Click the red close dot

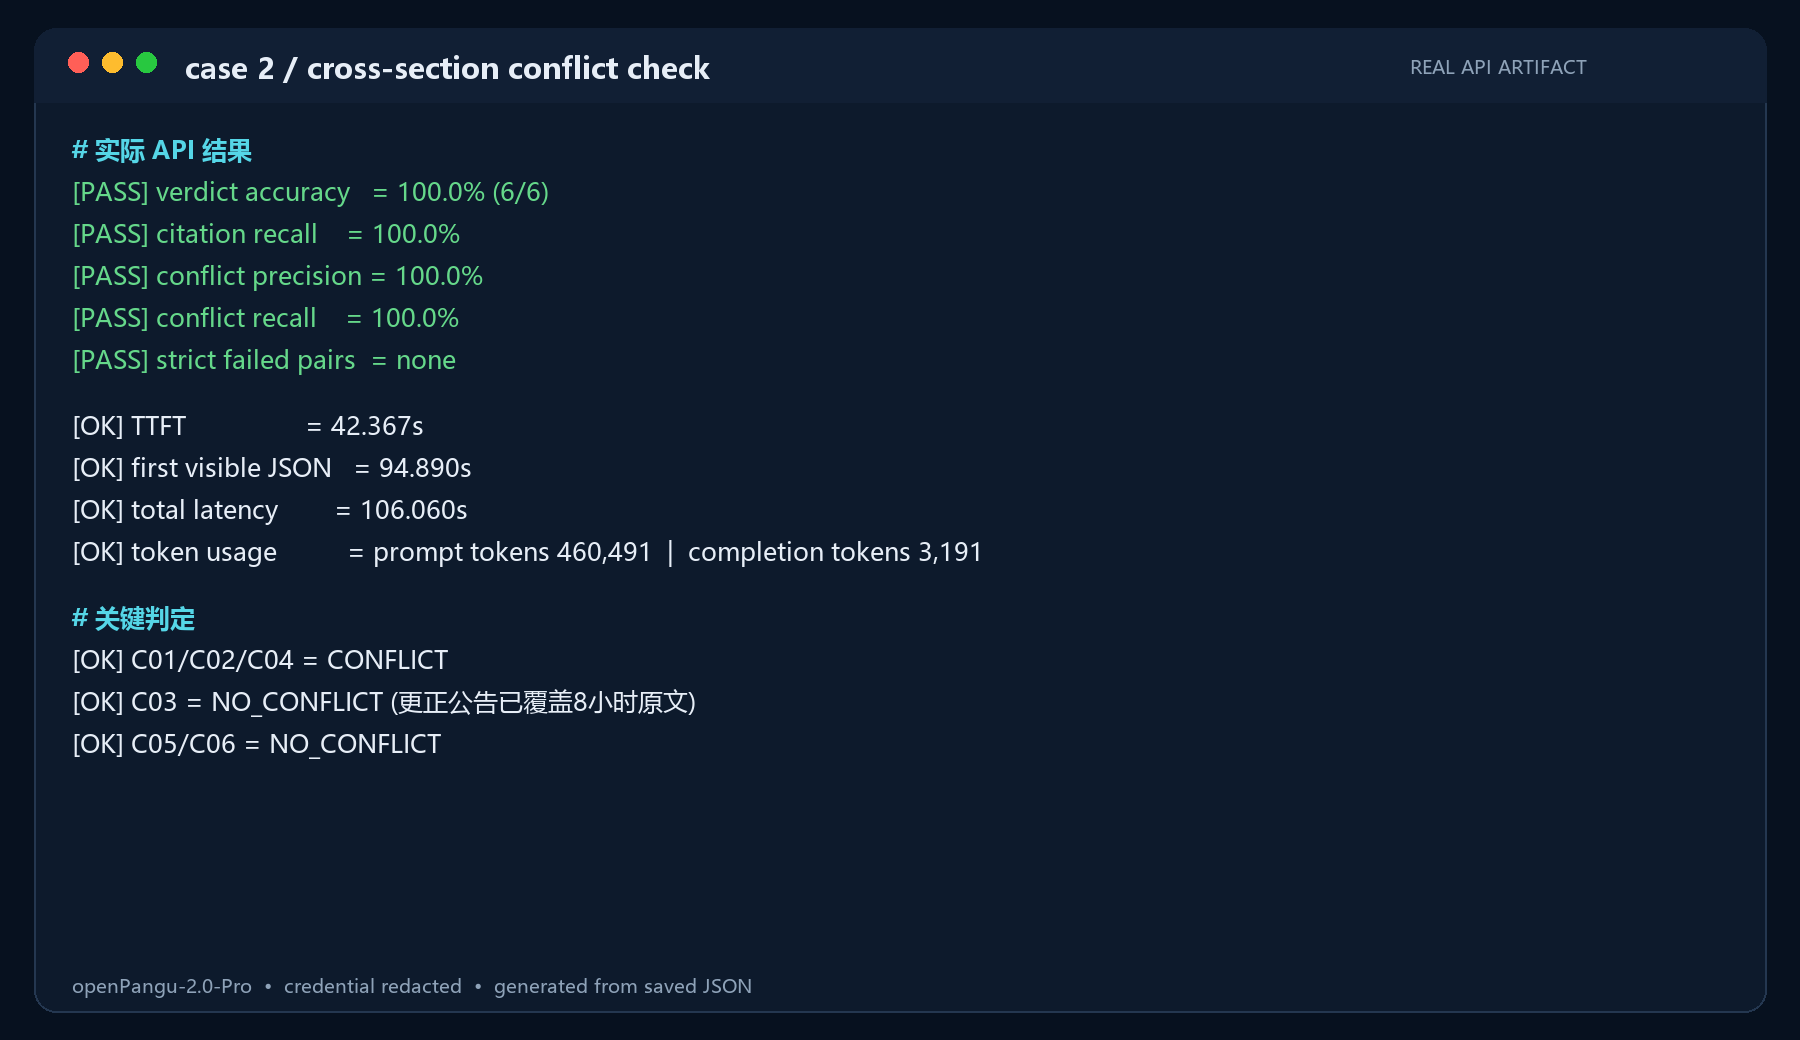pos(78,63)
